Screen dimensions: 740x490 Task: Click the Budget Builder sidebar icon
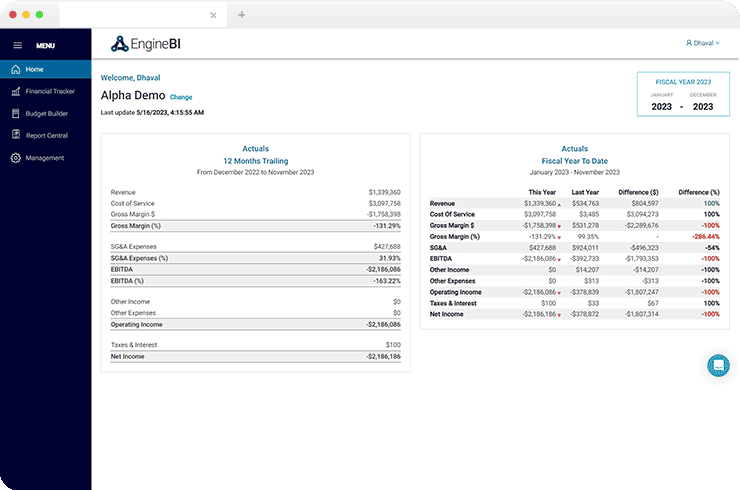coord(16,113)
